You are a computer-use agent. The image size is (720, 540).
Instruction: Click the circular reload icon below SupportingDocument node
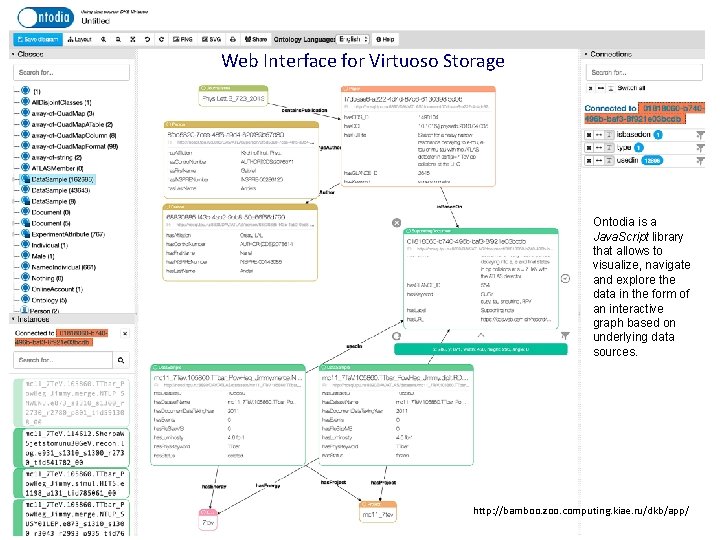397,336
